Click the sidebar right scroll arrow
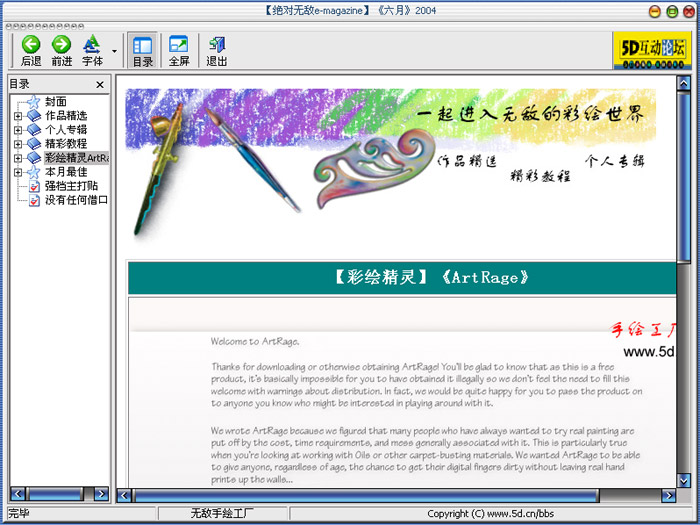 (x=101, y=494)
